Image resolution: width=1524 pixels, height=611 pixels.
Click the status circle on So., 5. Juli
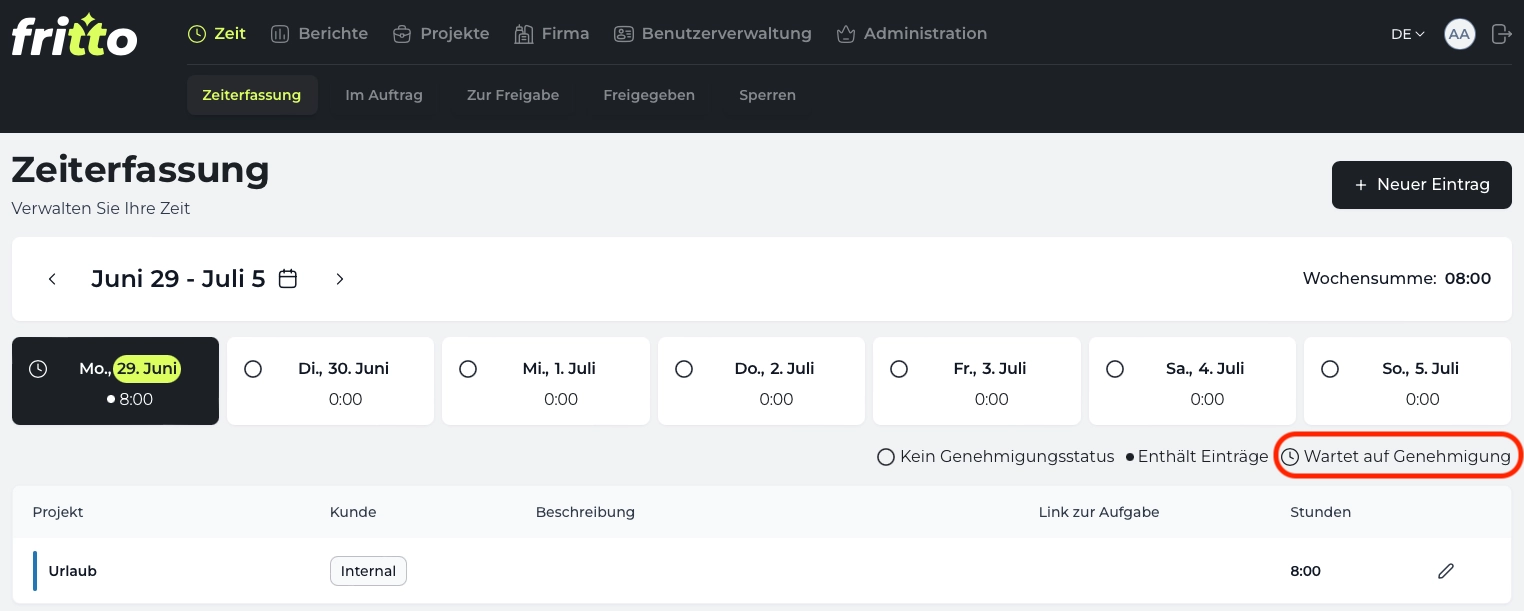tap(1330, 369)
